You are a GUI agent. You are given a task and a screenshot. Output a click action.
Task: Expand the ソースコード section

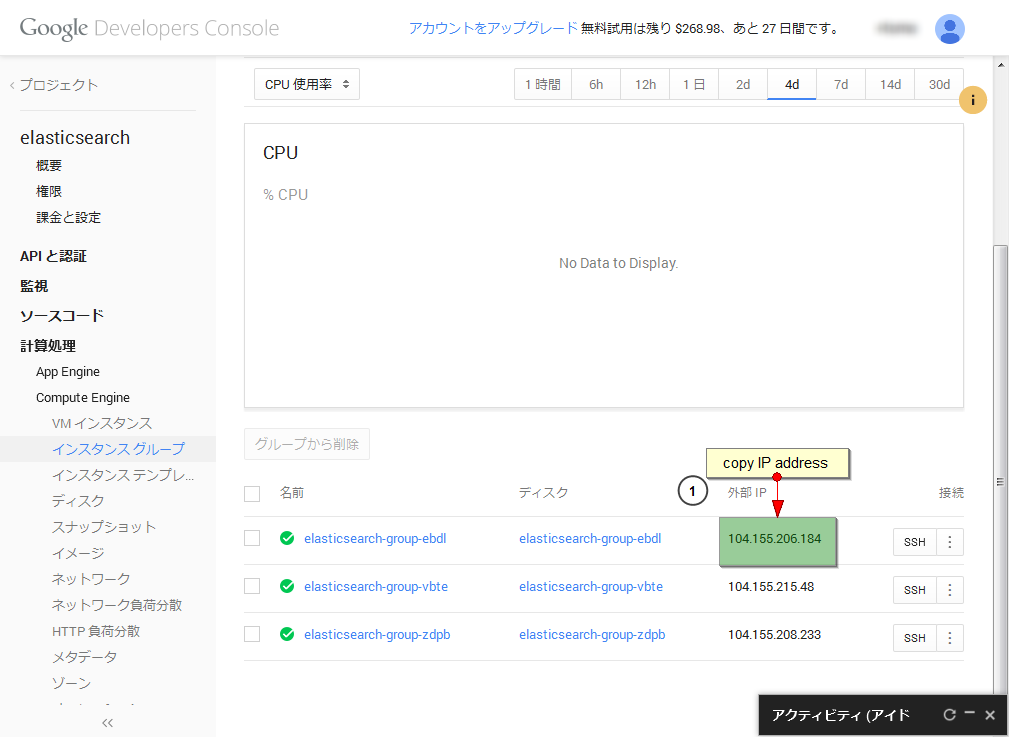point(62,315)
